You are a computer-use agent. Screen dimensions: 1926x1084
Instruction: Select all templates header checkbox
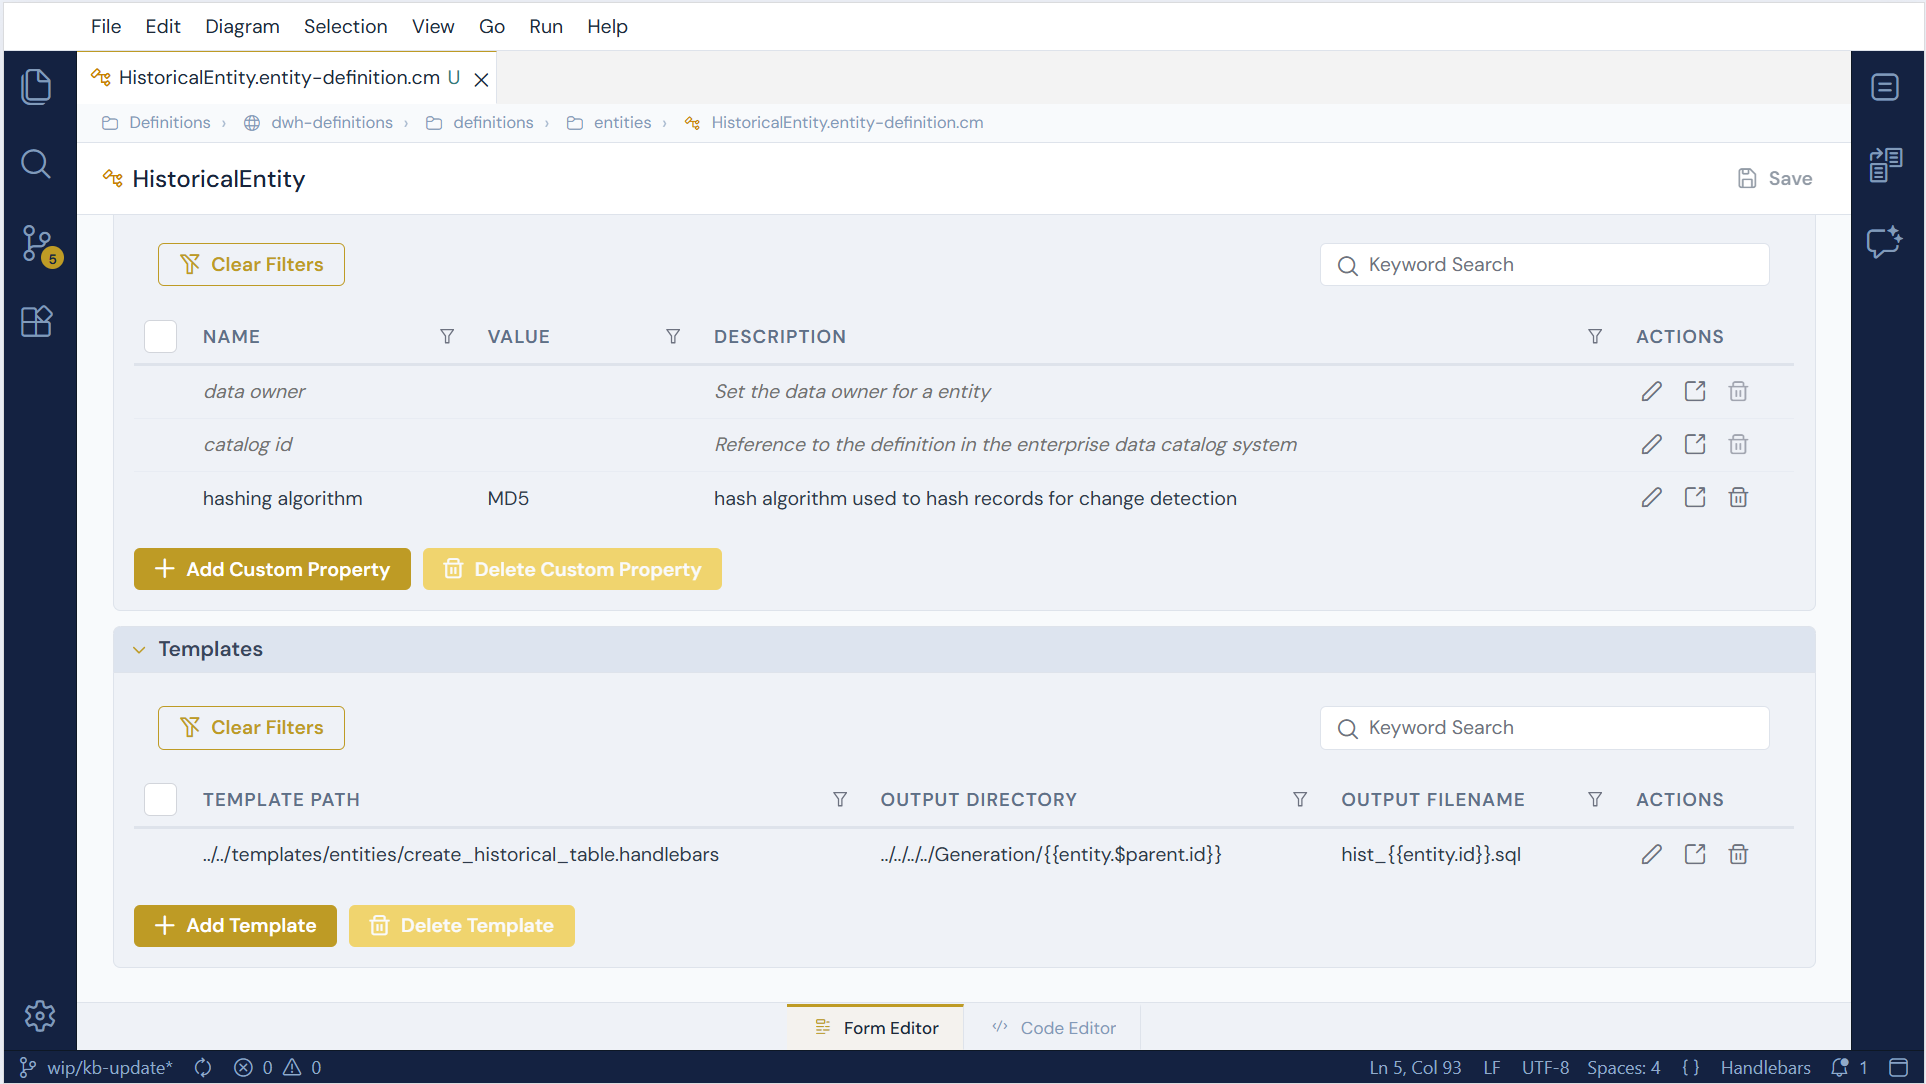point(160,800)
